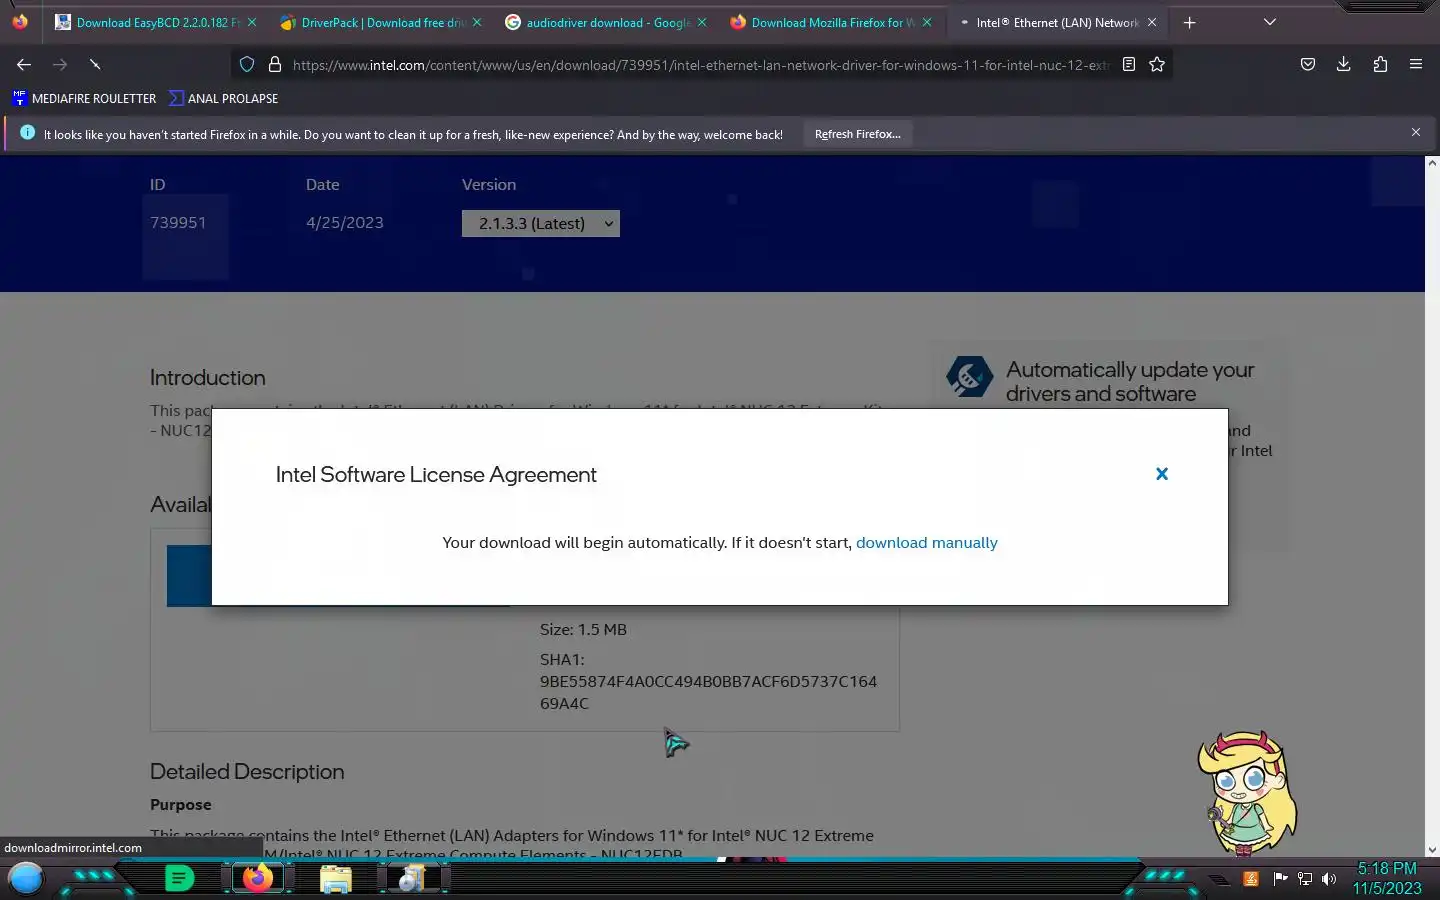This screenshot has height=900, width=1440.
Task: Open the second bookmark beside MEDIAFIRE ROULETTER
Action: point(224,98)
